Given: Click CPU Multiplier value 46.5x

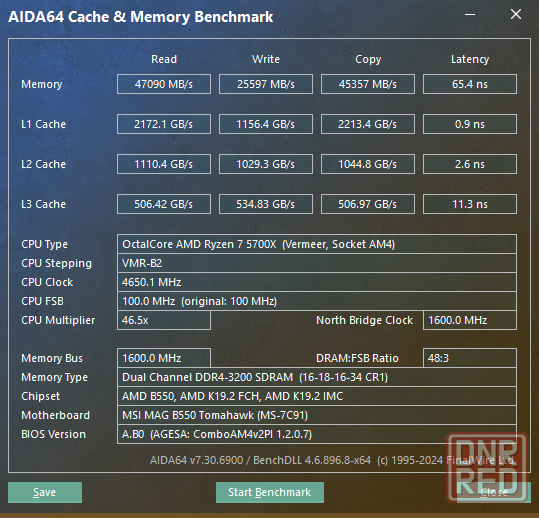Looking at the screenshot, I should (164, 320).
